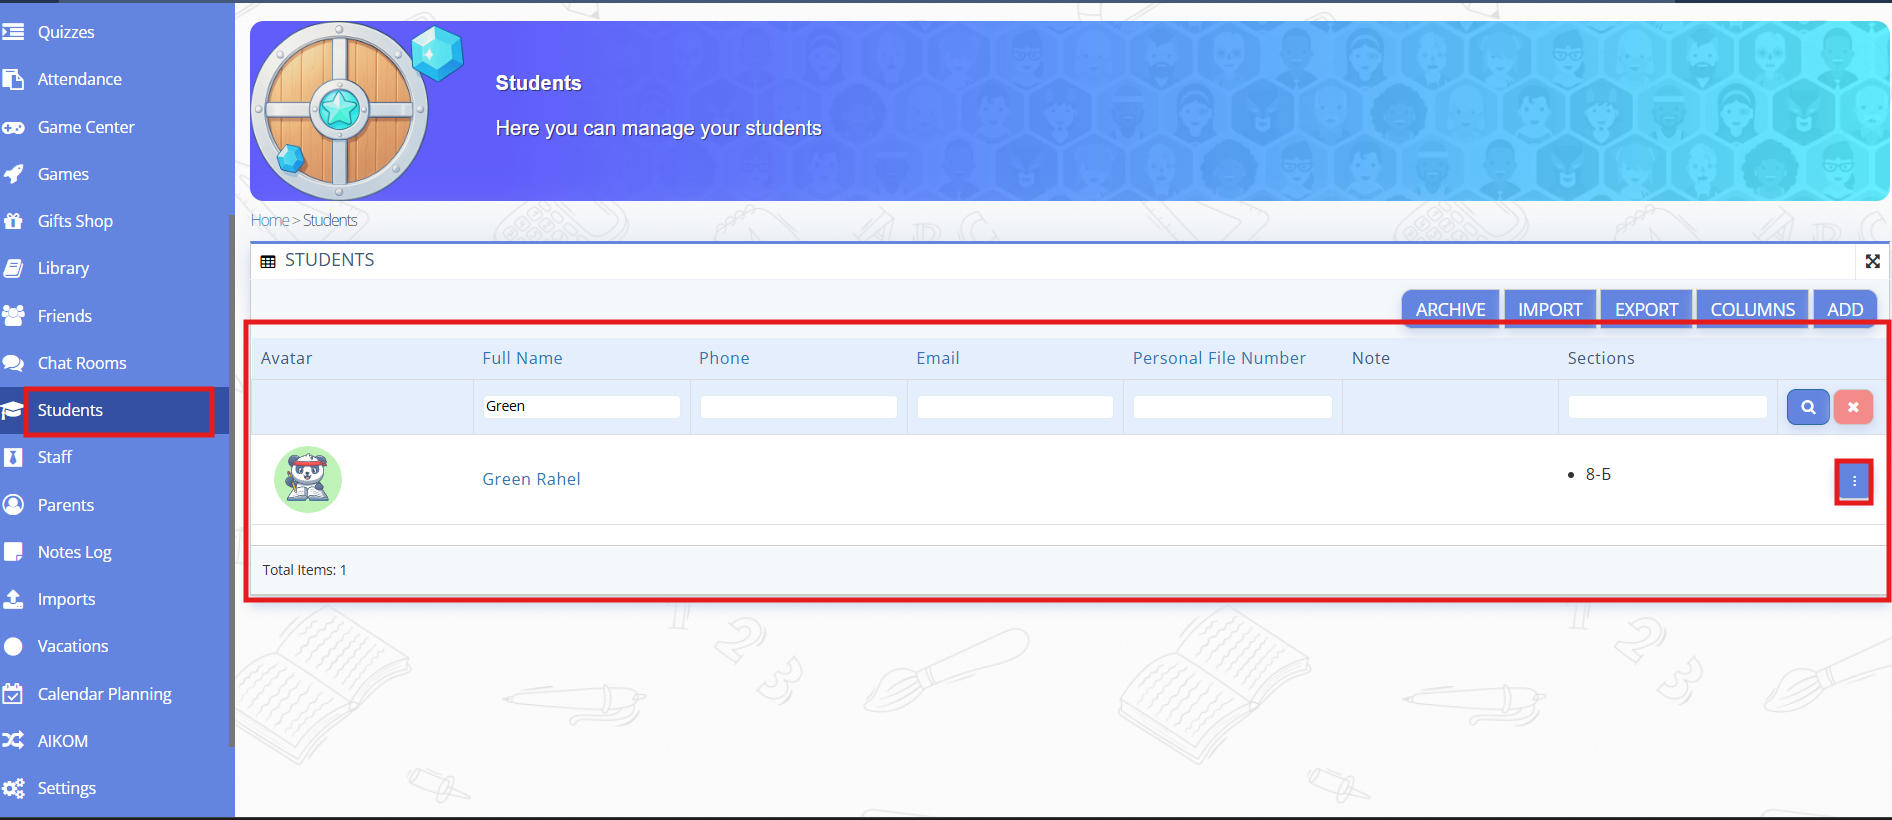Screen dimensions: 1892x820
Task: Click the Calendar Planning icon
Action: coord(13,694)
